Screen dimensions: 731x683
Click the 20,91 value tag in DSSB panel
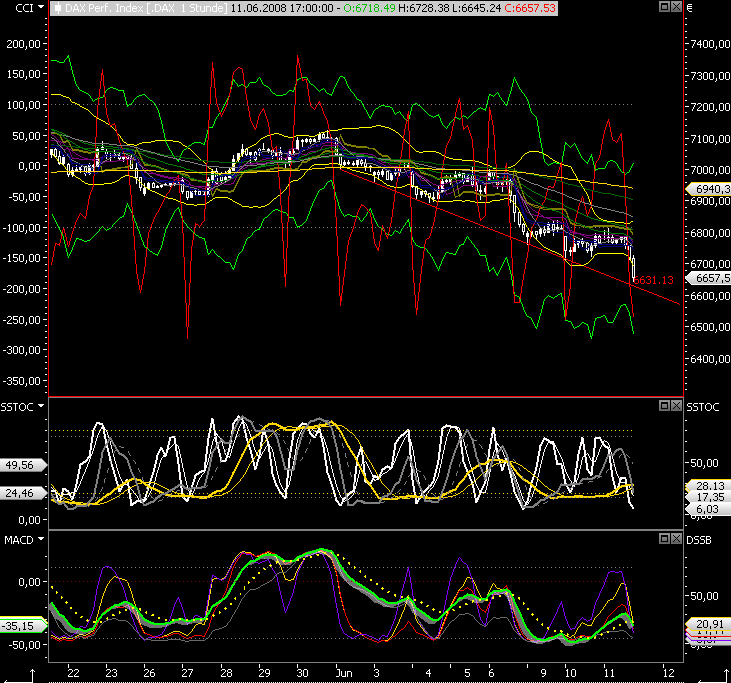tap(708, 624)
